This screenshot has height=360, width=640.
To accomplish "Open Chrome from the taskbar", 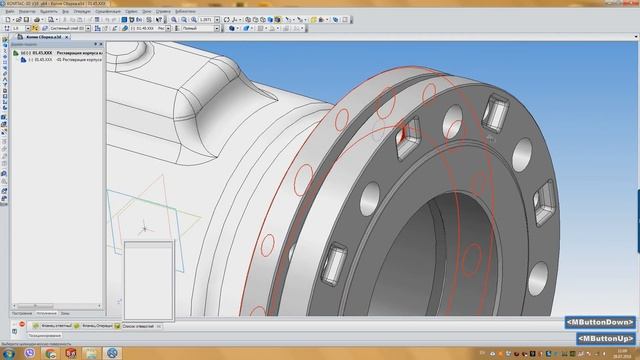I will (50, 353).
